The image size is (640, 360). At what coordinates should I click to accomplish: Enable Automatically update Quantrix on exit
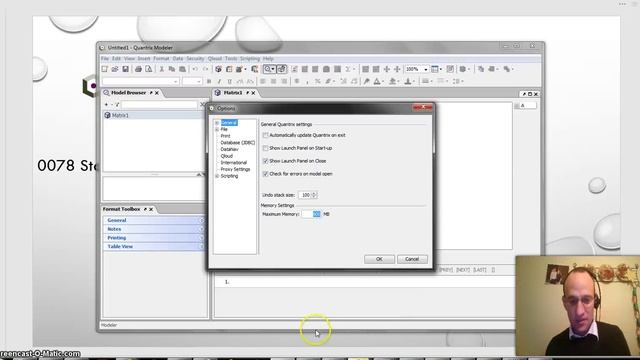[x=265, y=135]
